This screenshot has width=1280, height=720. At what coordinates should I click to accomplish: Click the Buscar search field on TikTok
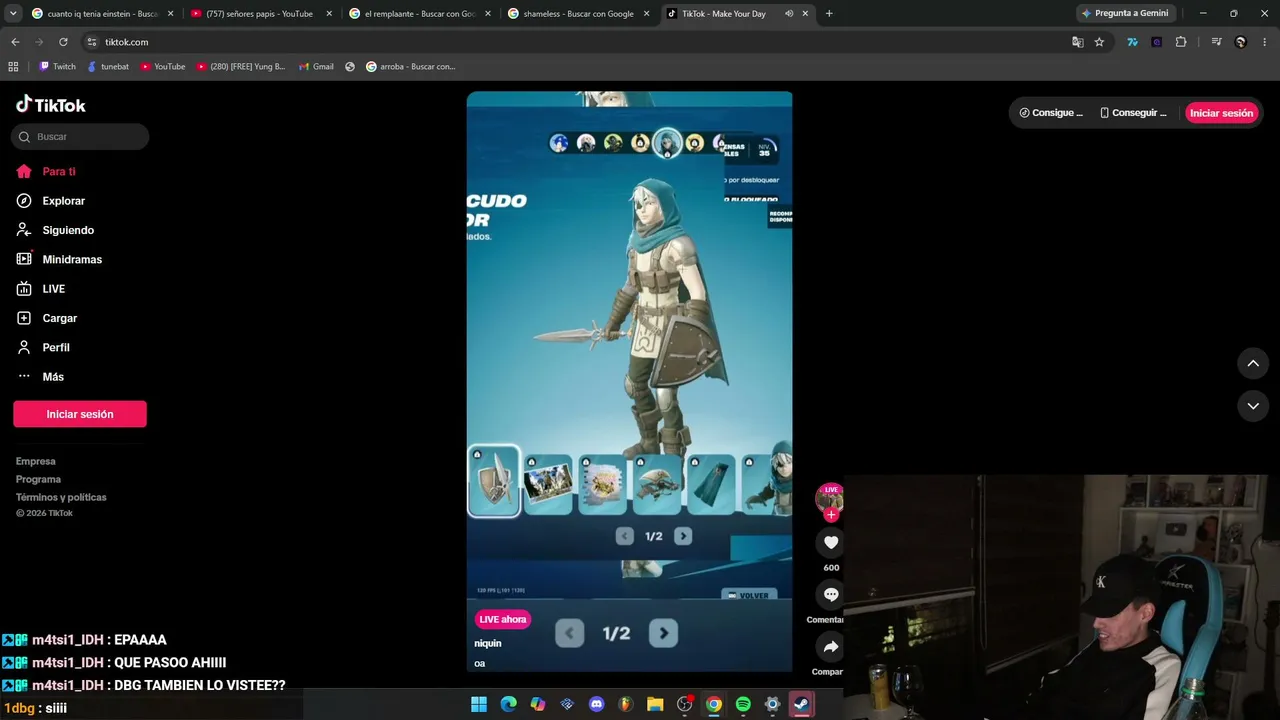point(81,137)
